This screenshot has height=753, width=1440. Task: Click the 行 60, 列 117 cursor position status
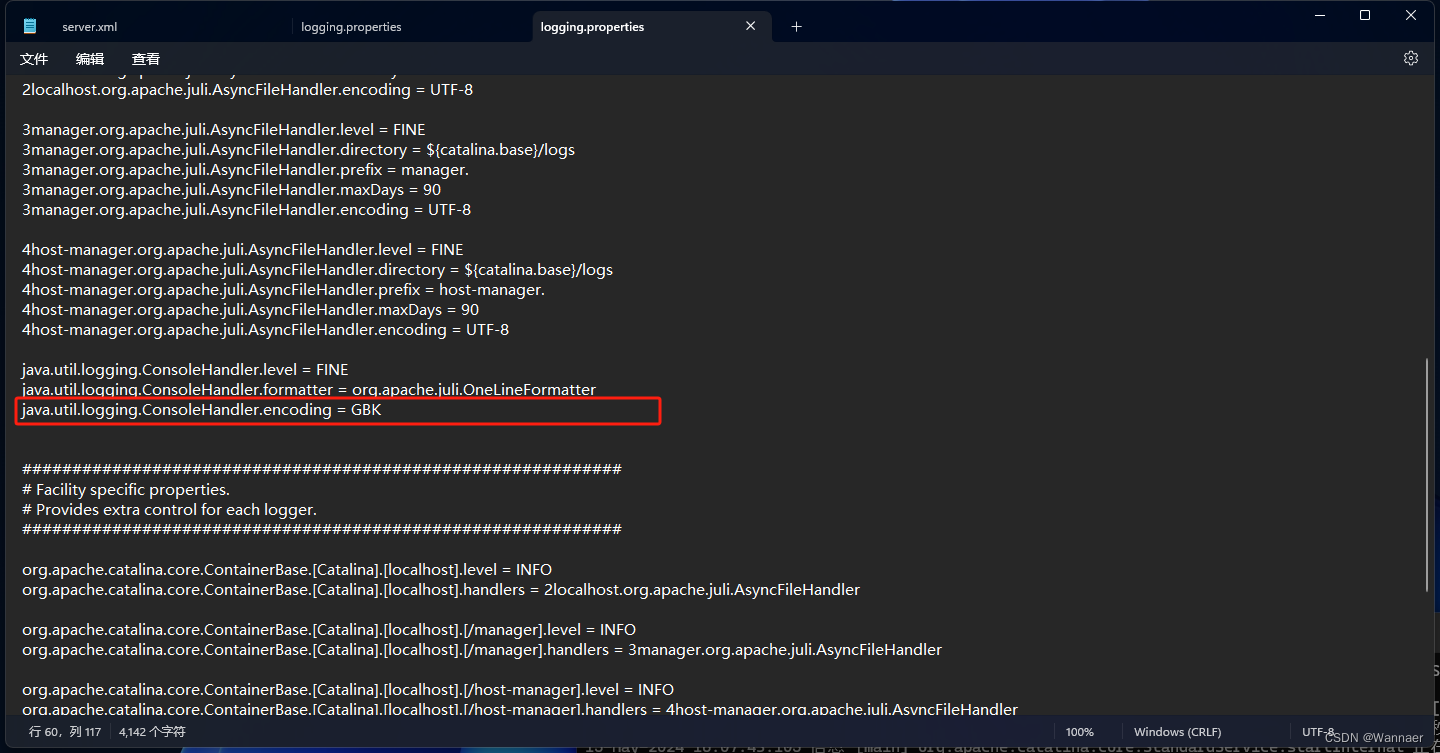(x=65, y=732)
